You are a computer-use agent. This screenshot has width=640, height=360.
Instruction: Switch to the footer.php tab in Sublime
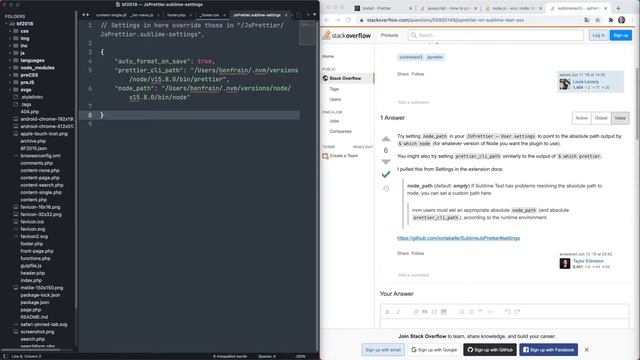pos(176,15)
